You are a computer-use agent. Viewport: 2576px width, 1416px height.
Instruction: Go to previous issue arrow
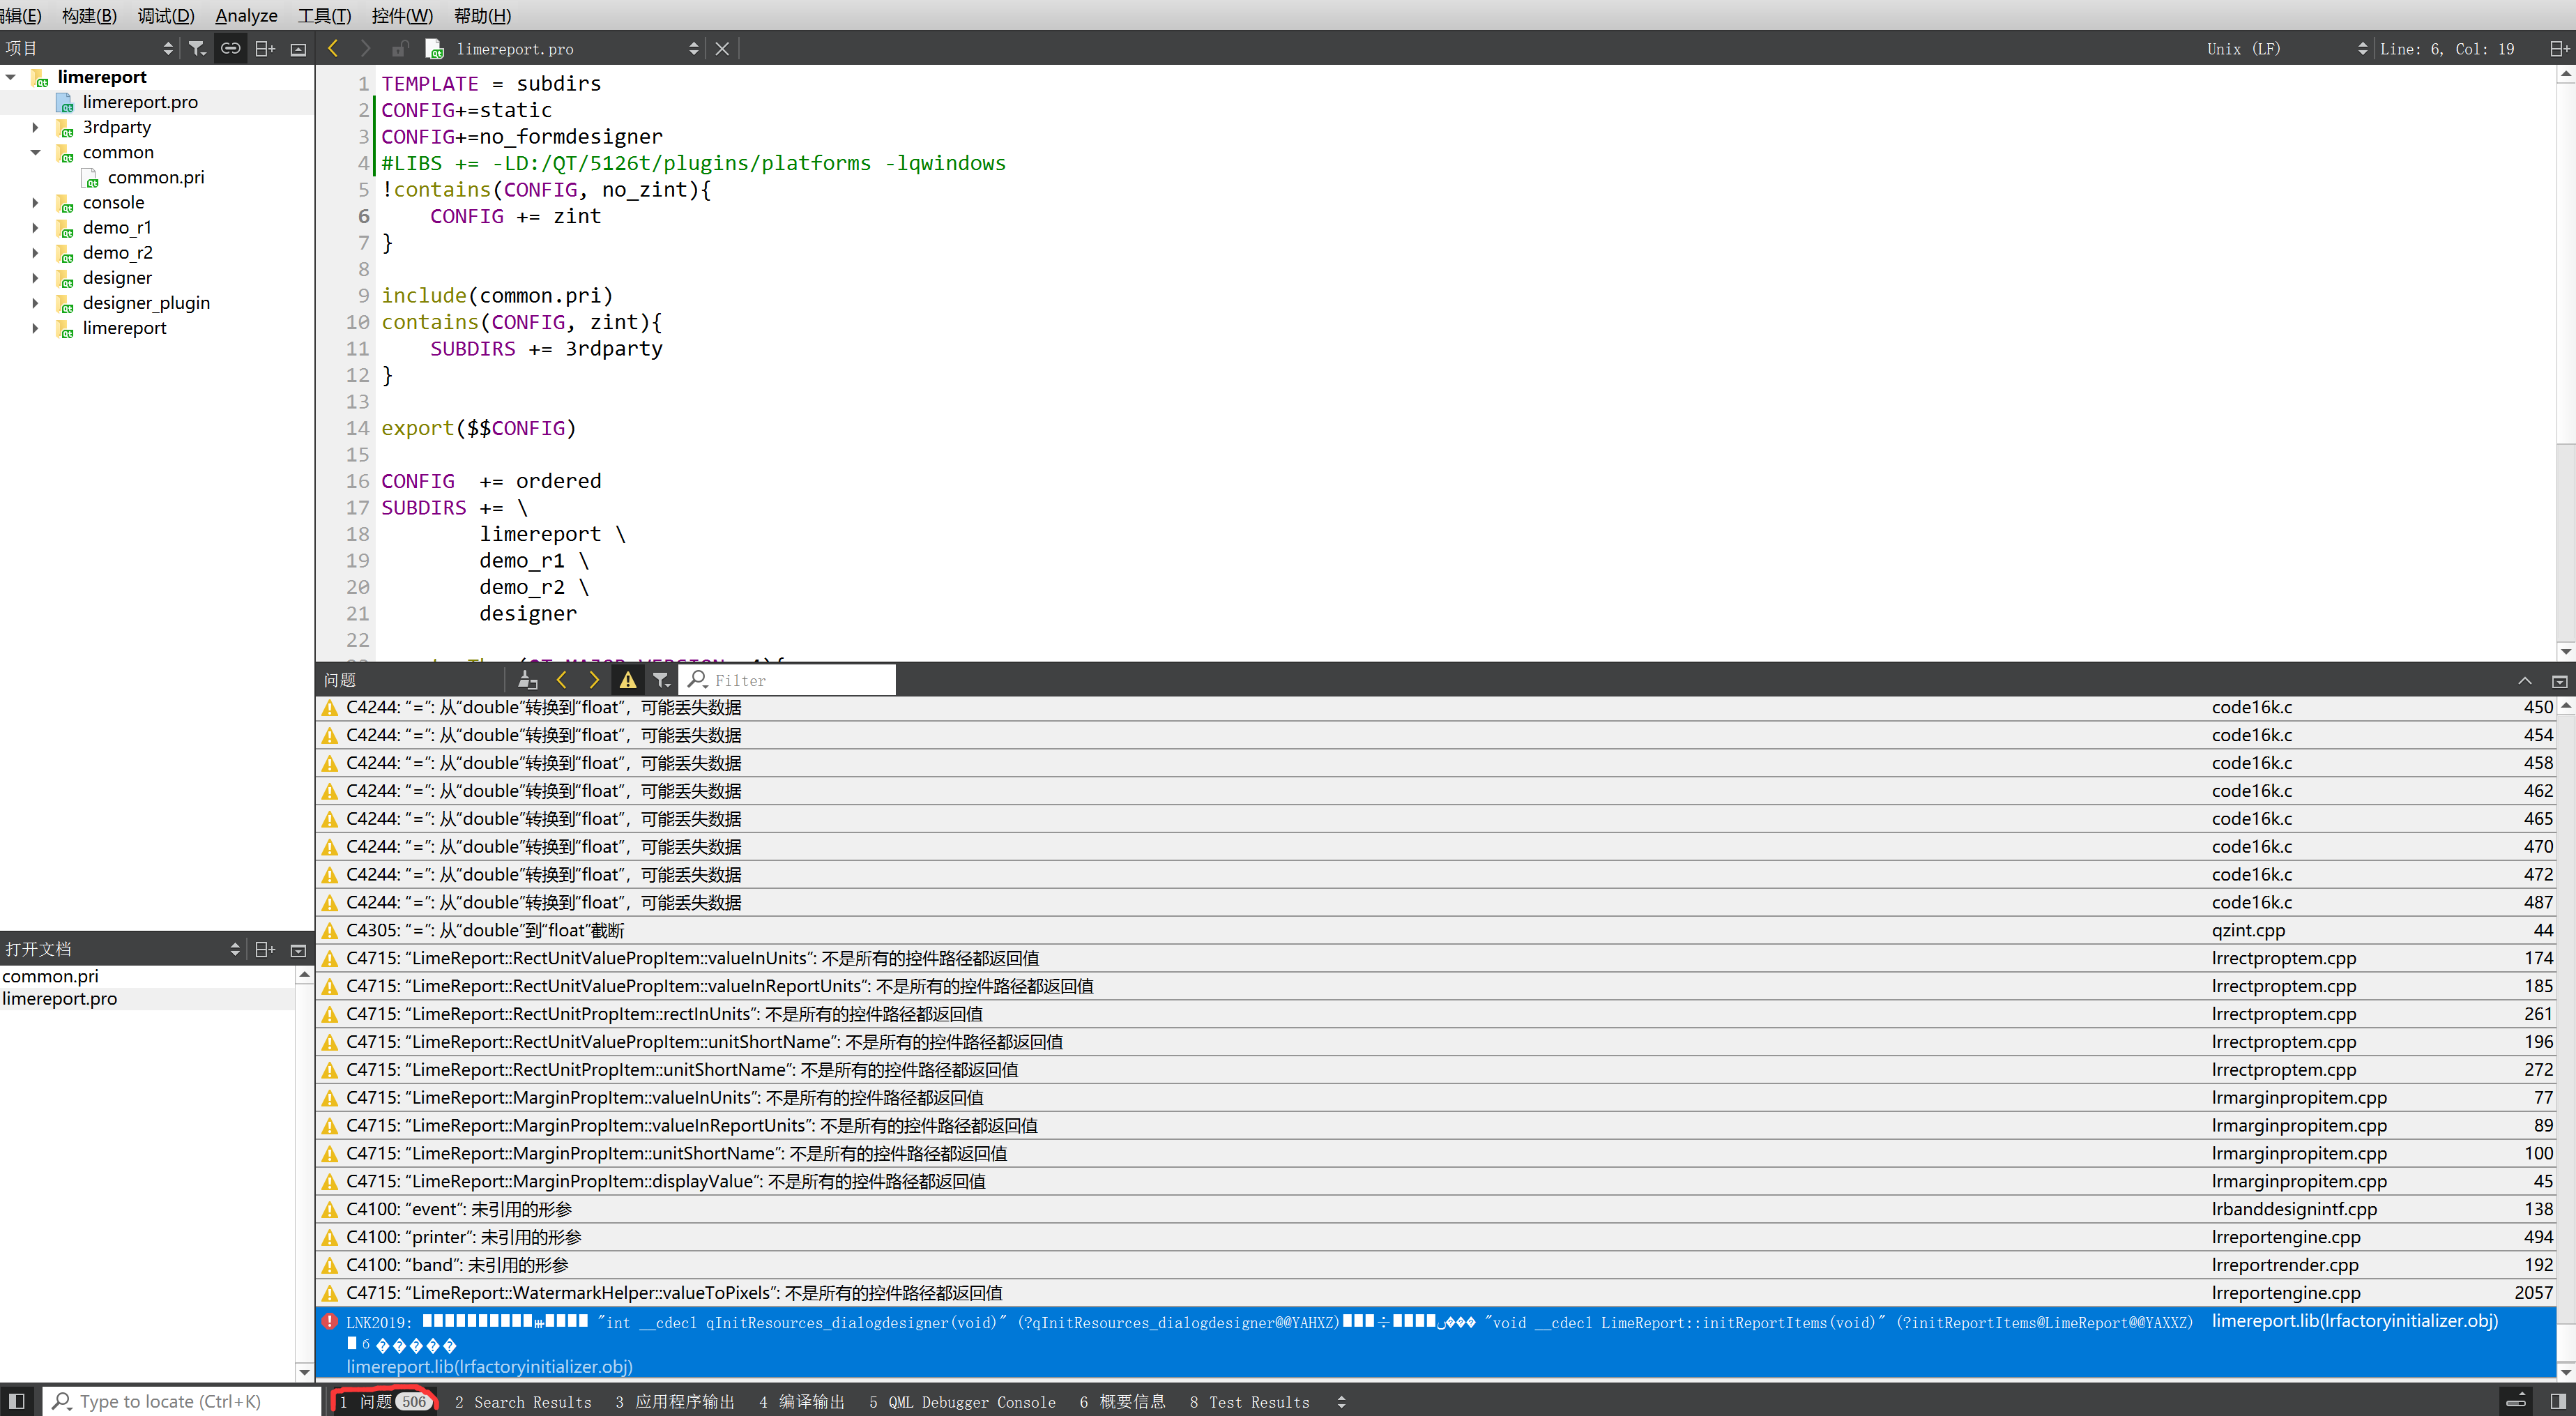pos(562,680)
